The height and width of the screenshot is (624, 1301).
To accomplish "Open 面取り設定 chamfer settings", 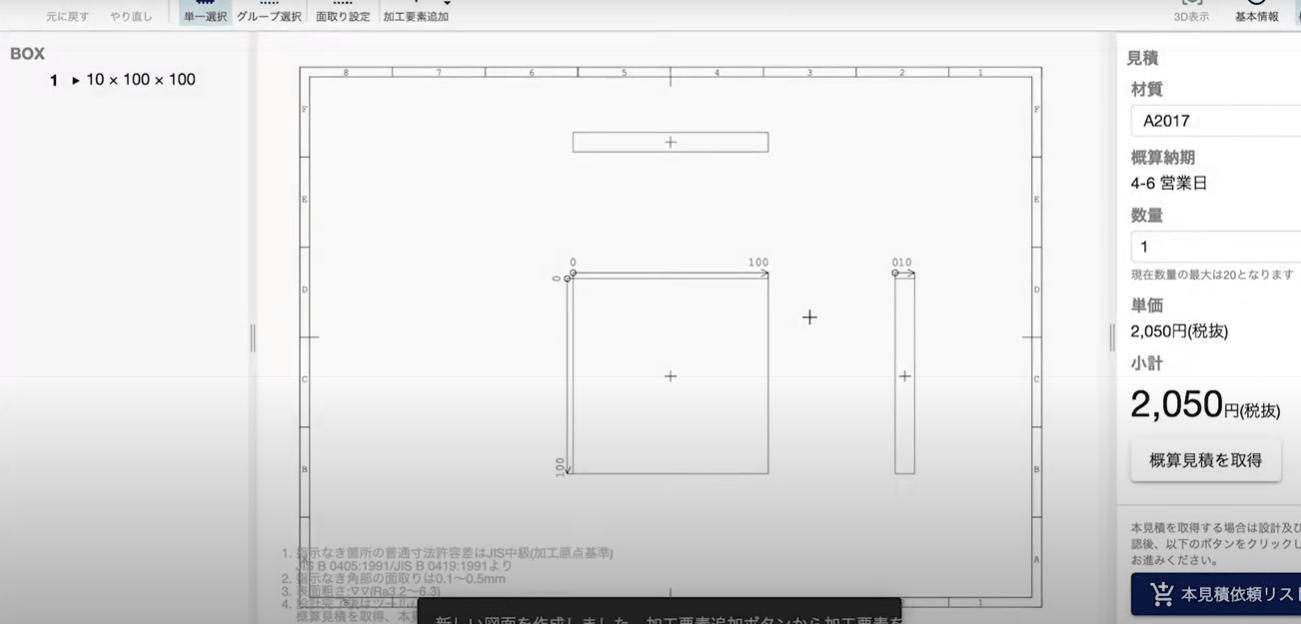I will tap(343, 13).
